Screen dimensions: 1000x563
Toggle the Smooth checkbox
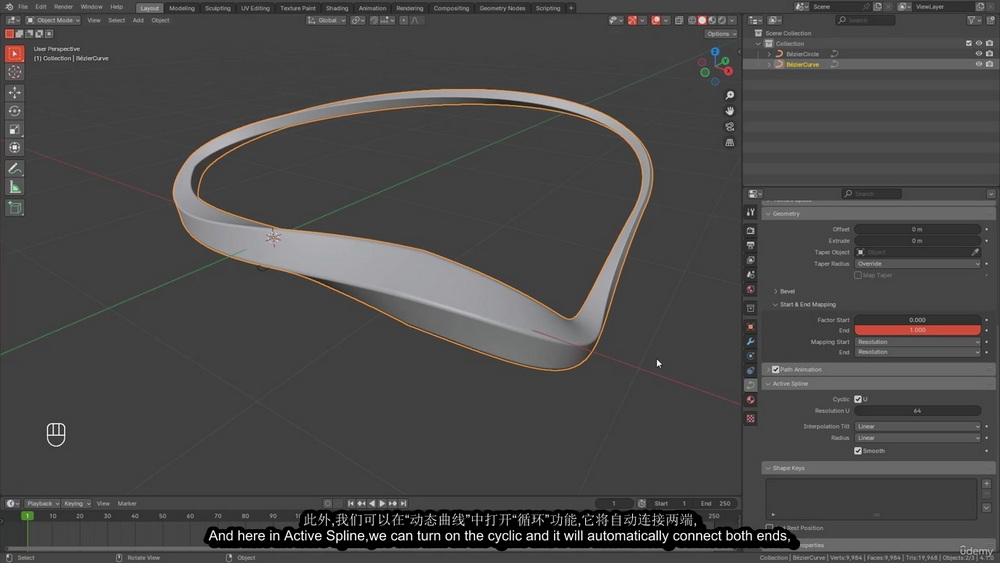(x=858, y=451)
